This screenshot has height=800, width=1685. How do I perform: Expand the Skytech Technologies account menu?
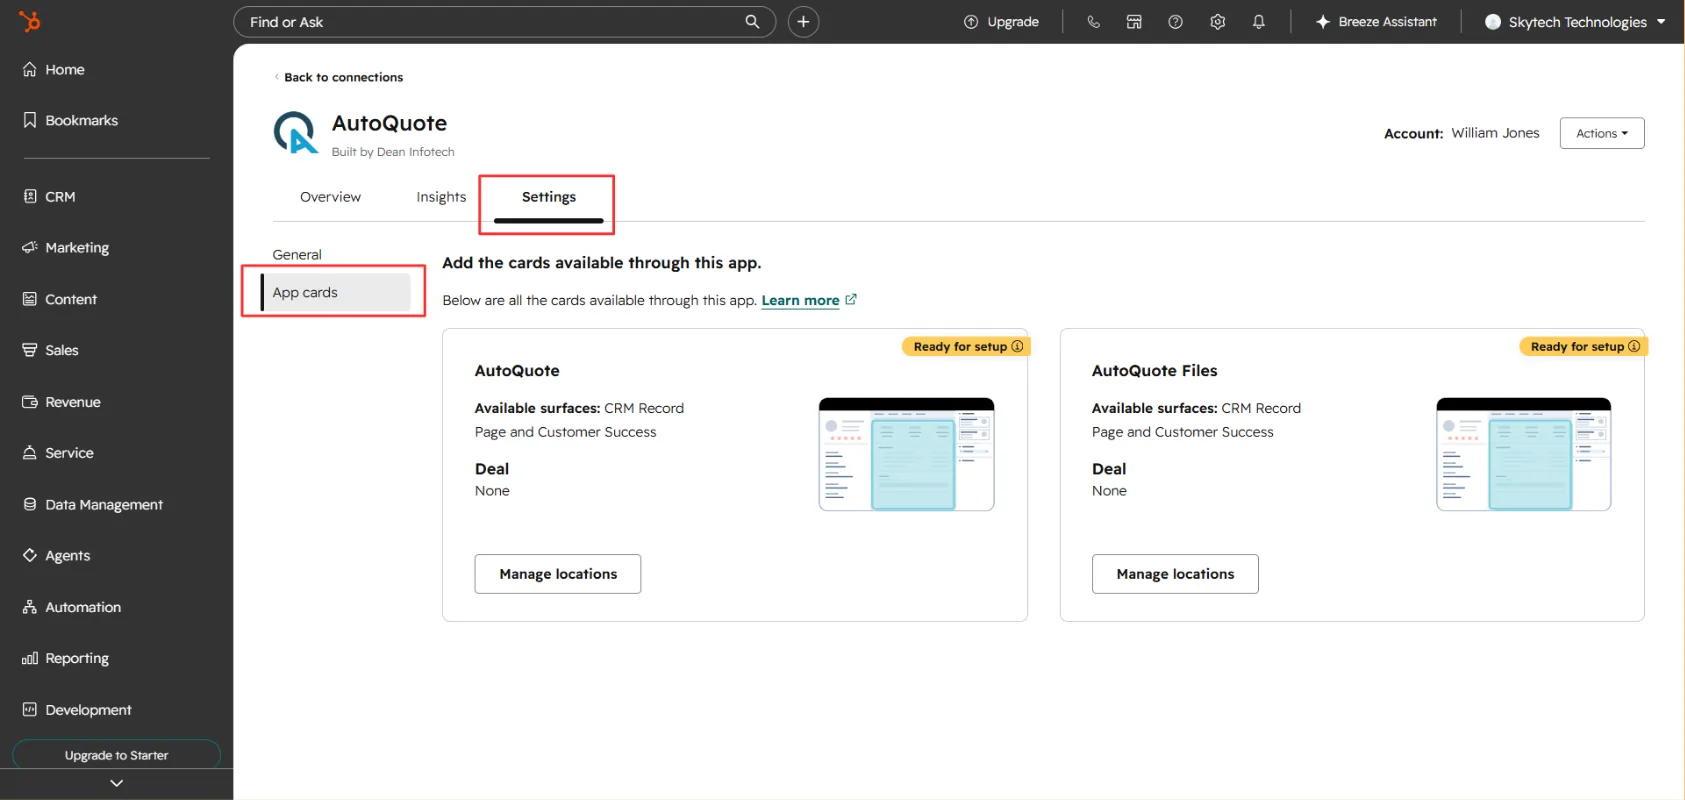pos(1575,22)
